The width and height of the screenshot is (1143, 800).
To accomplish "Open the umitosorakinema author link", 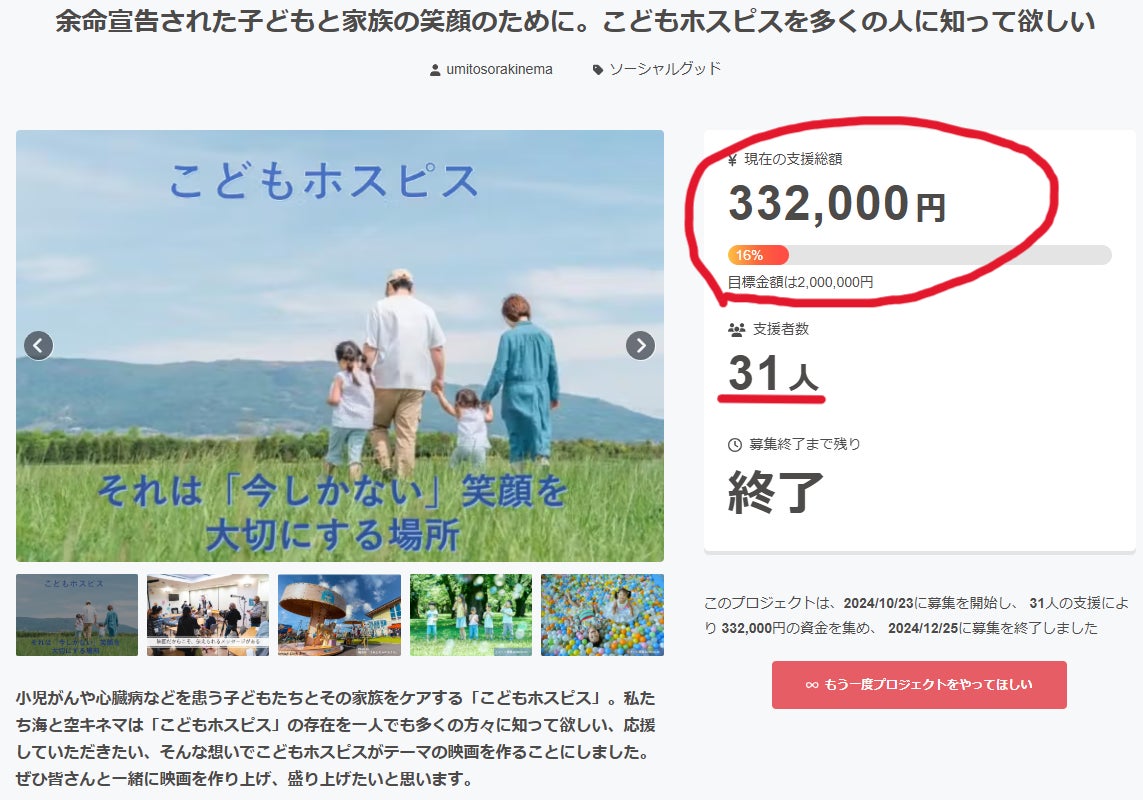I will coord(499,69).
